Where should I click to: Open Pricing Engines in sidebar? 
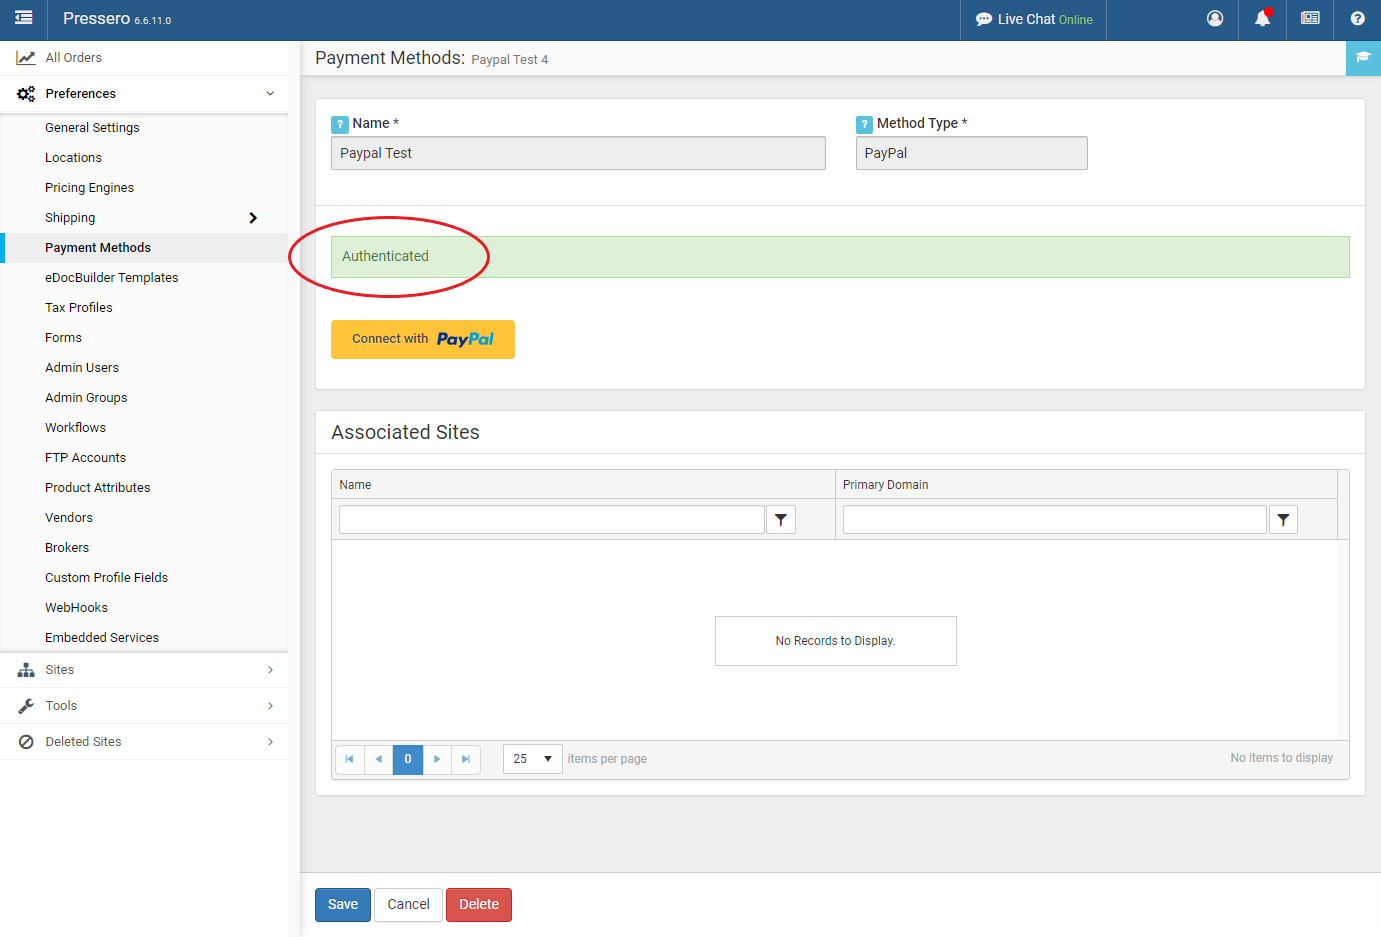(x=89, y=188)
